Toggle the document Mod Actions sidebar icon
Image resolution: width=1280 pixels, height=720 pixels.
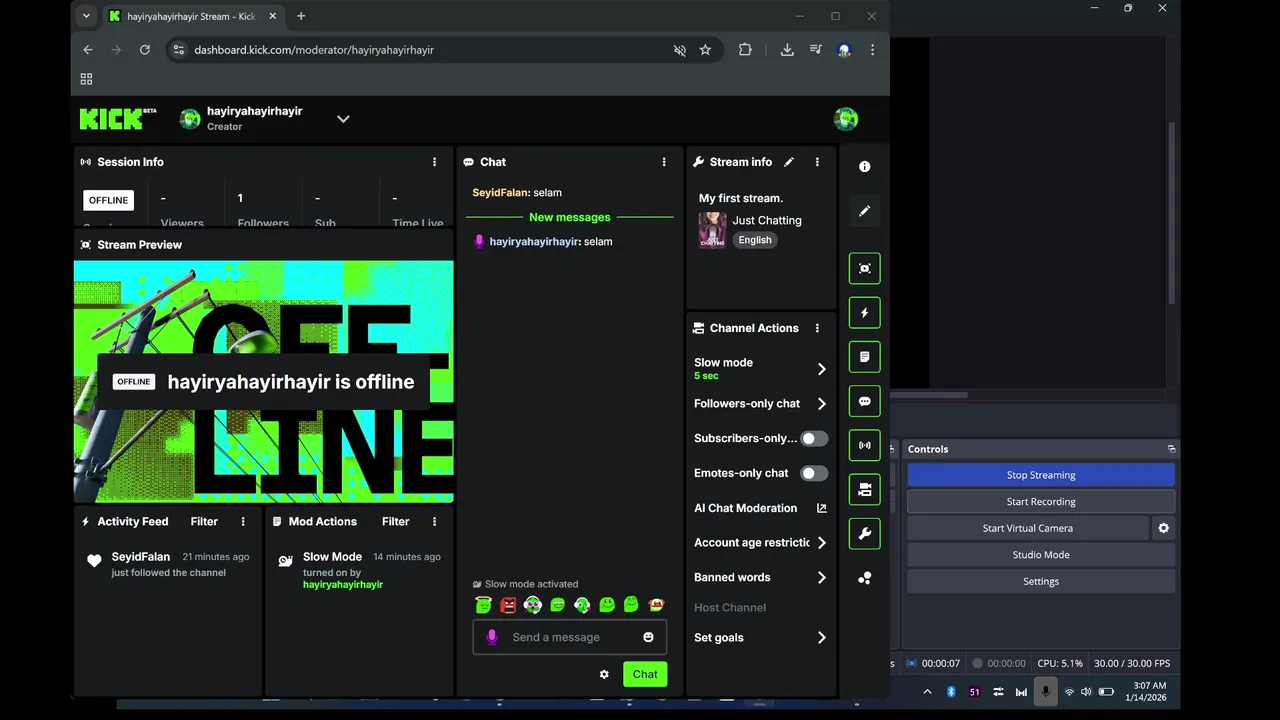tap(865, 357)
